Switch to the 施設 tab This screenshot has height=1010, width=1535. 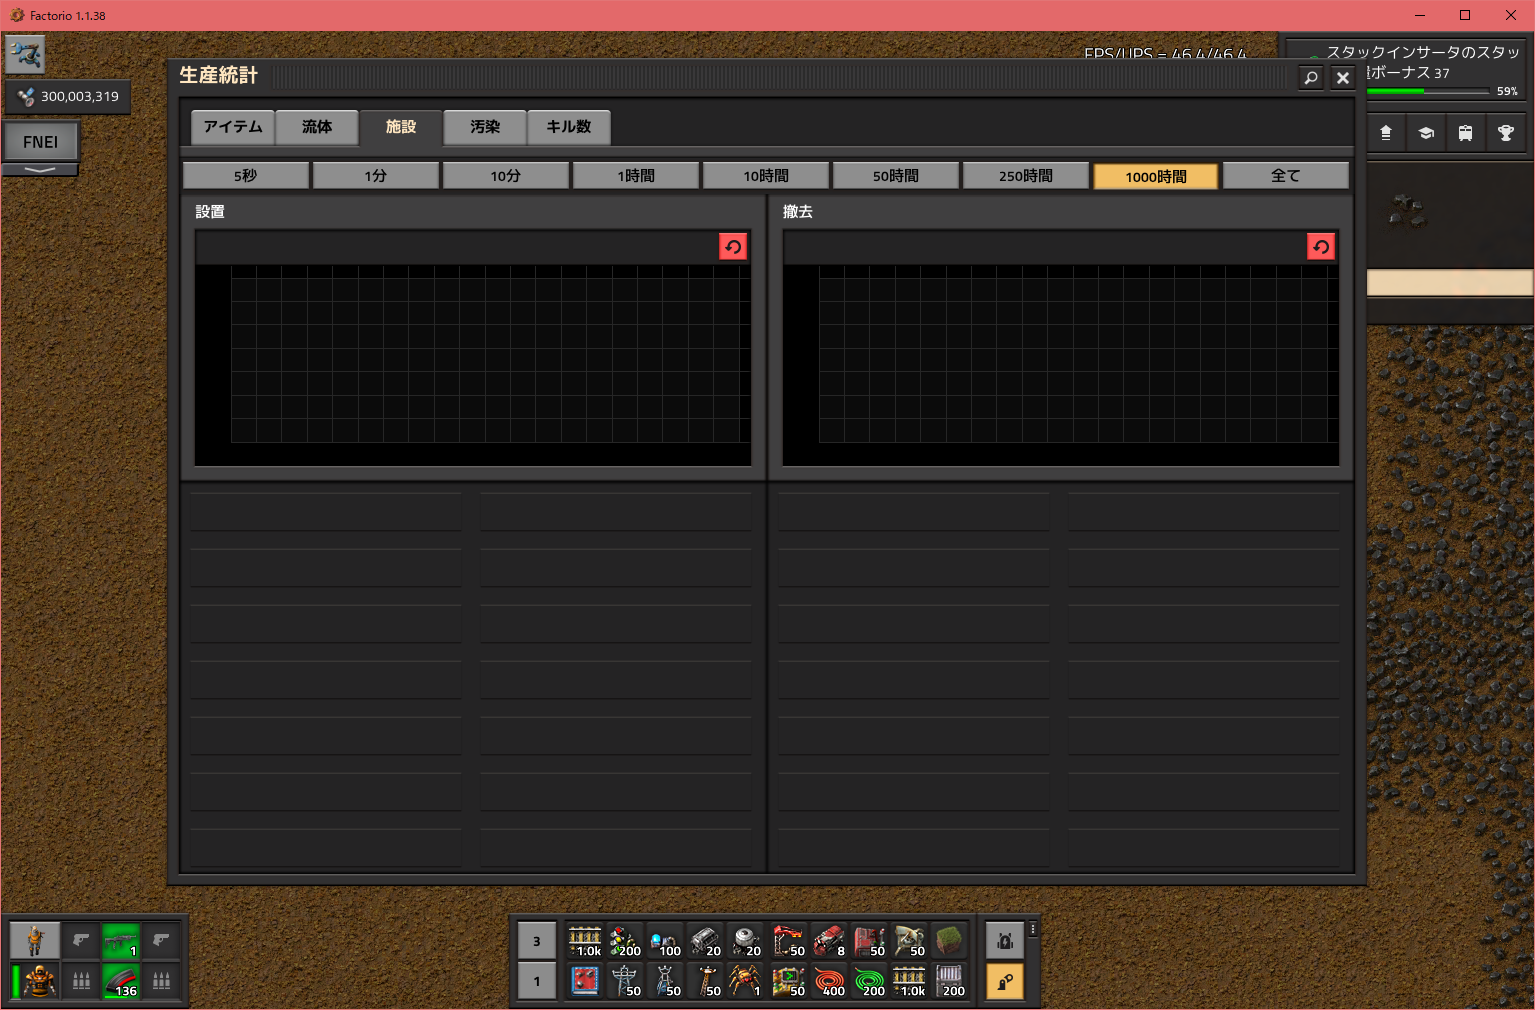401,127
